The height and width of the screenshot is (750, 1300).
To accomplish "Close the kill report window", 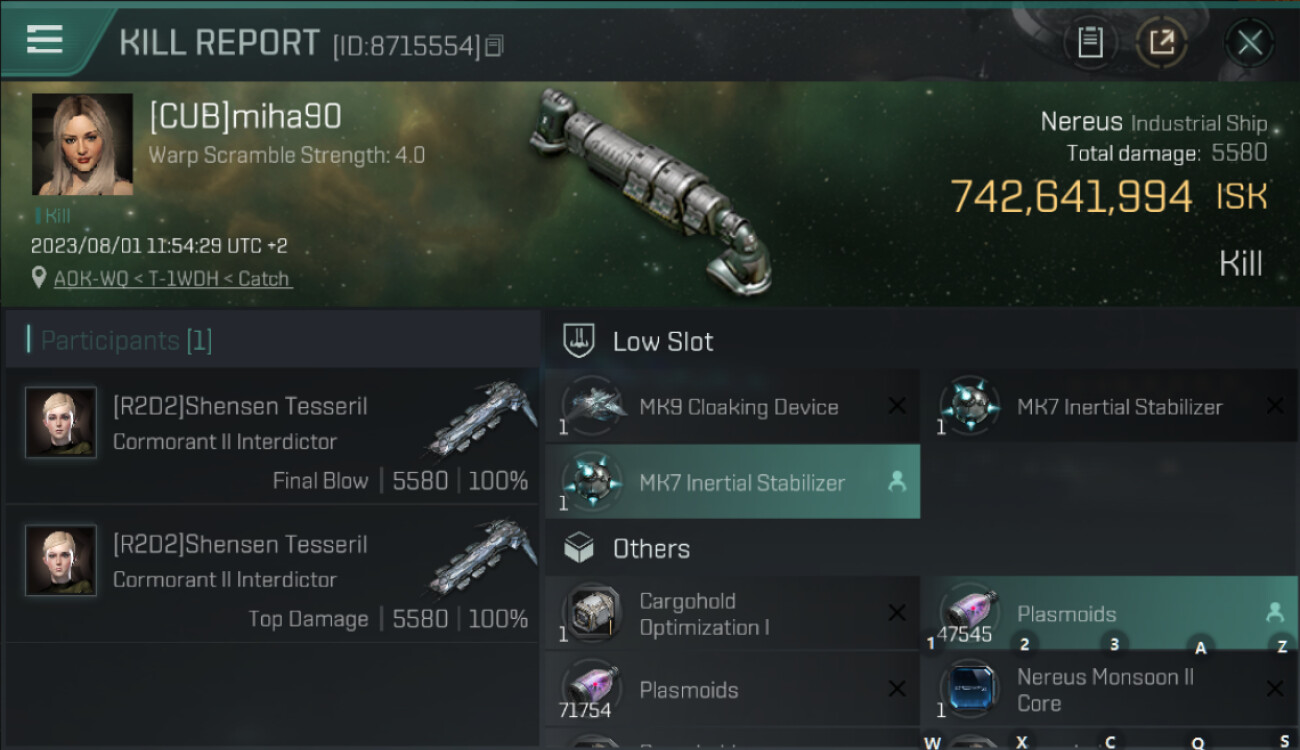I will click(x=1249, y=42).
